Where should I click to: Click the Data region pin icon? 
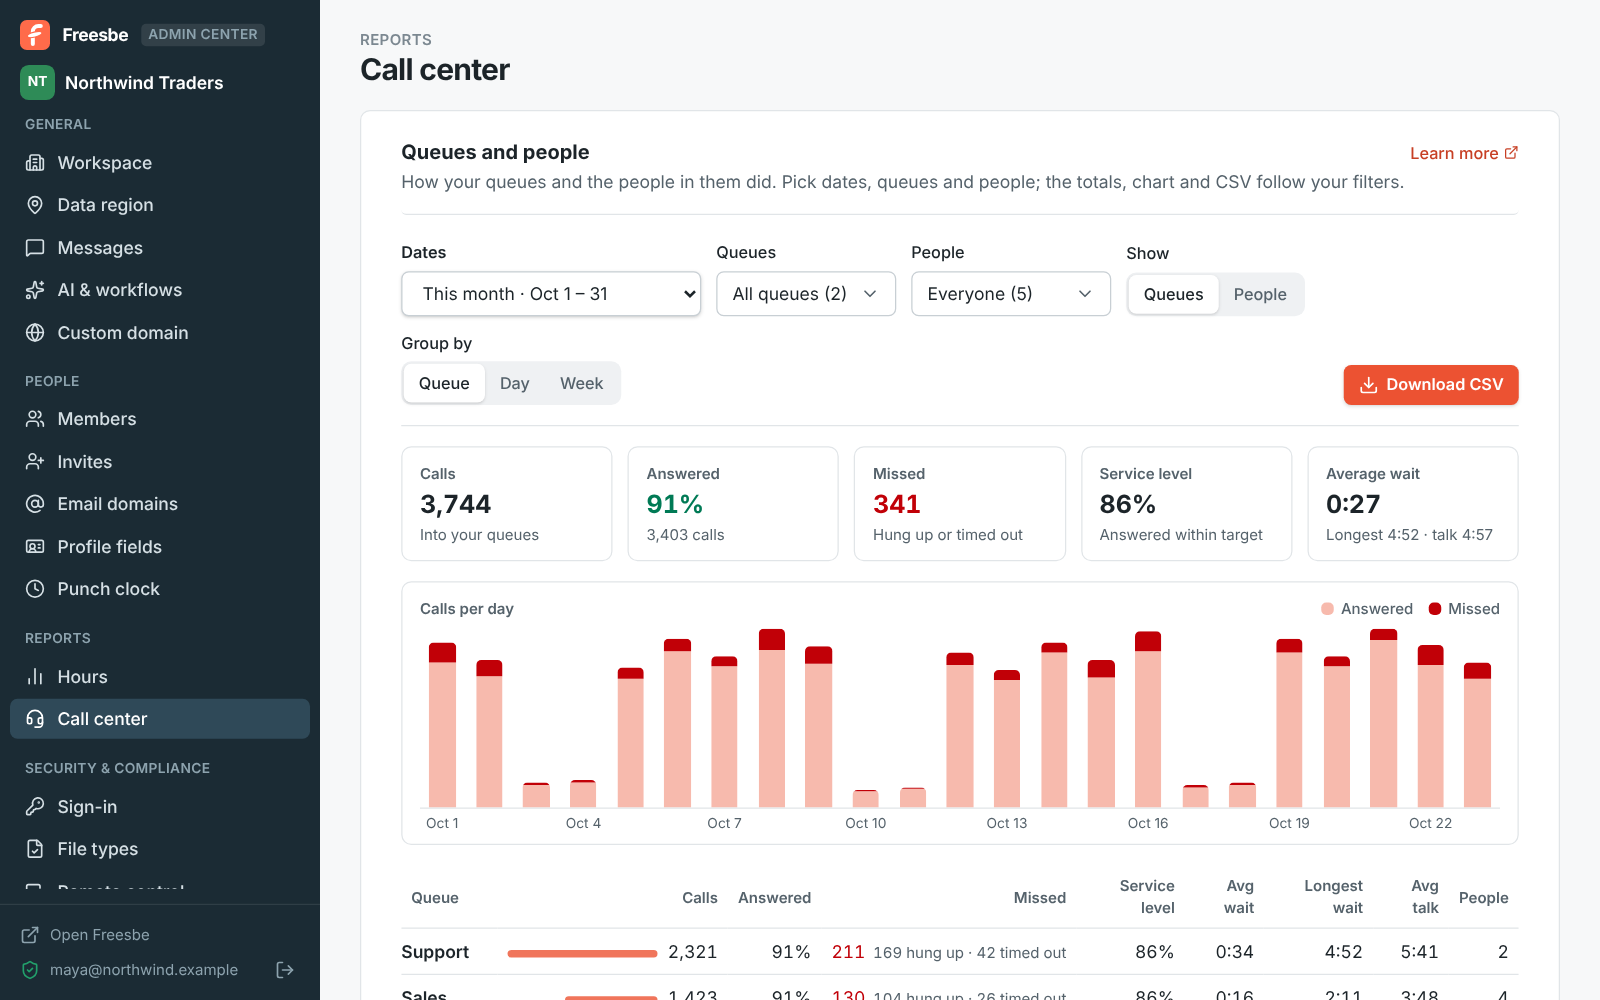35,205
